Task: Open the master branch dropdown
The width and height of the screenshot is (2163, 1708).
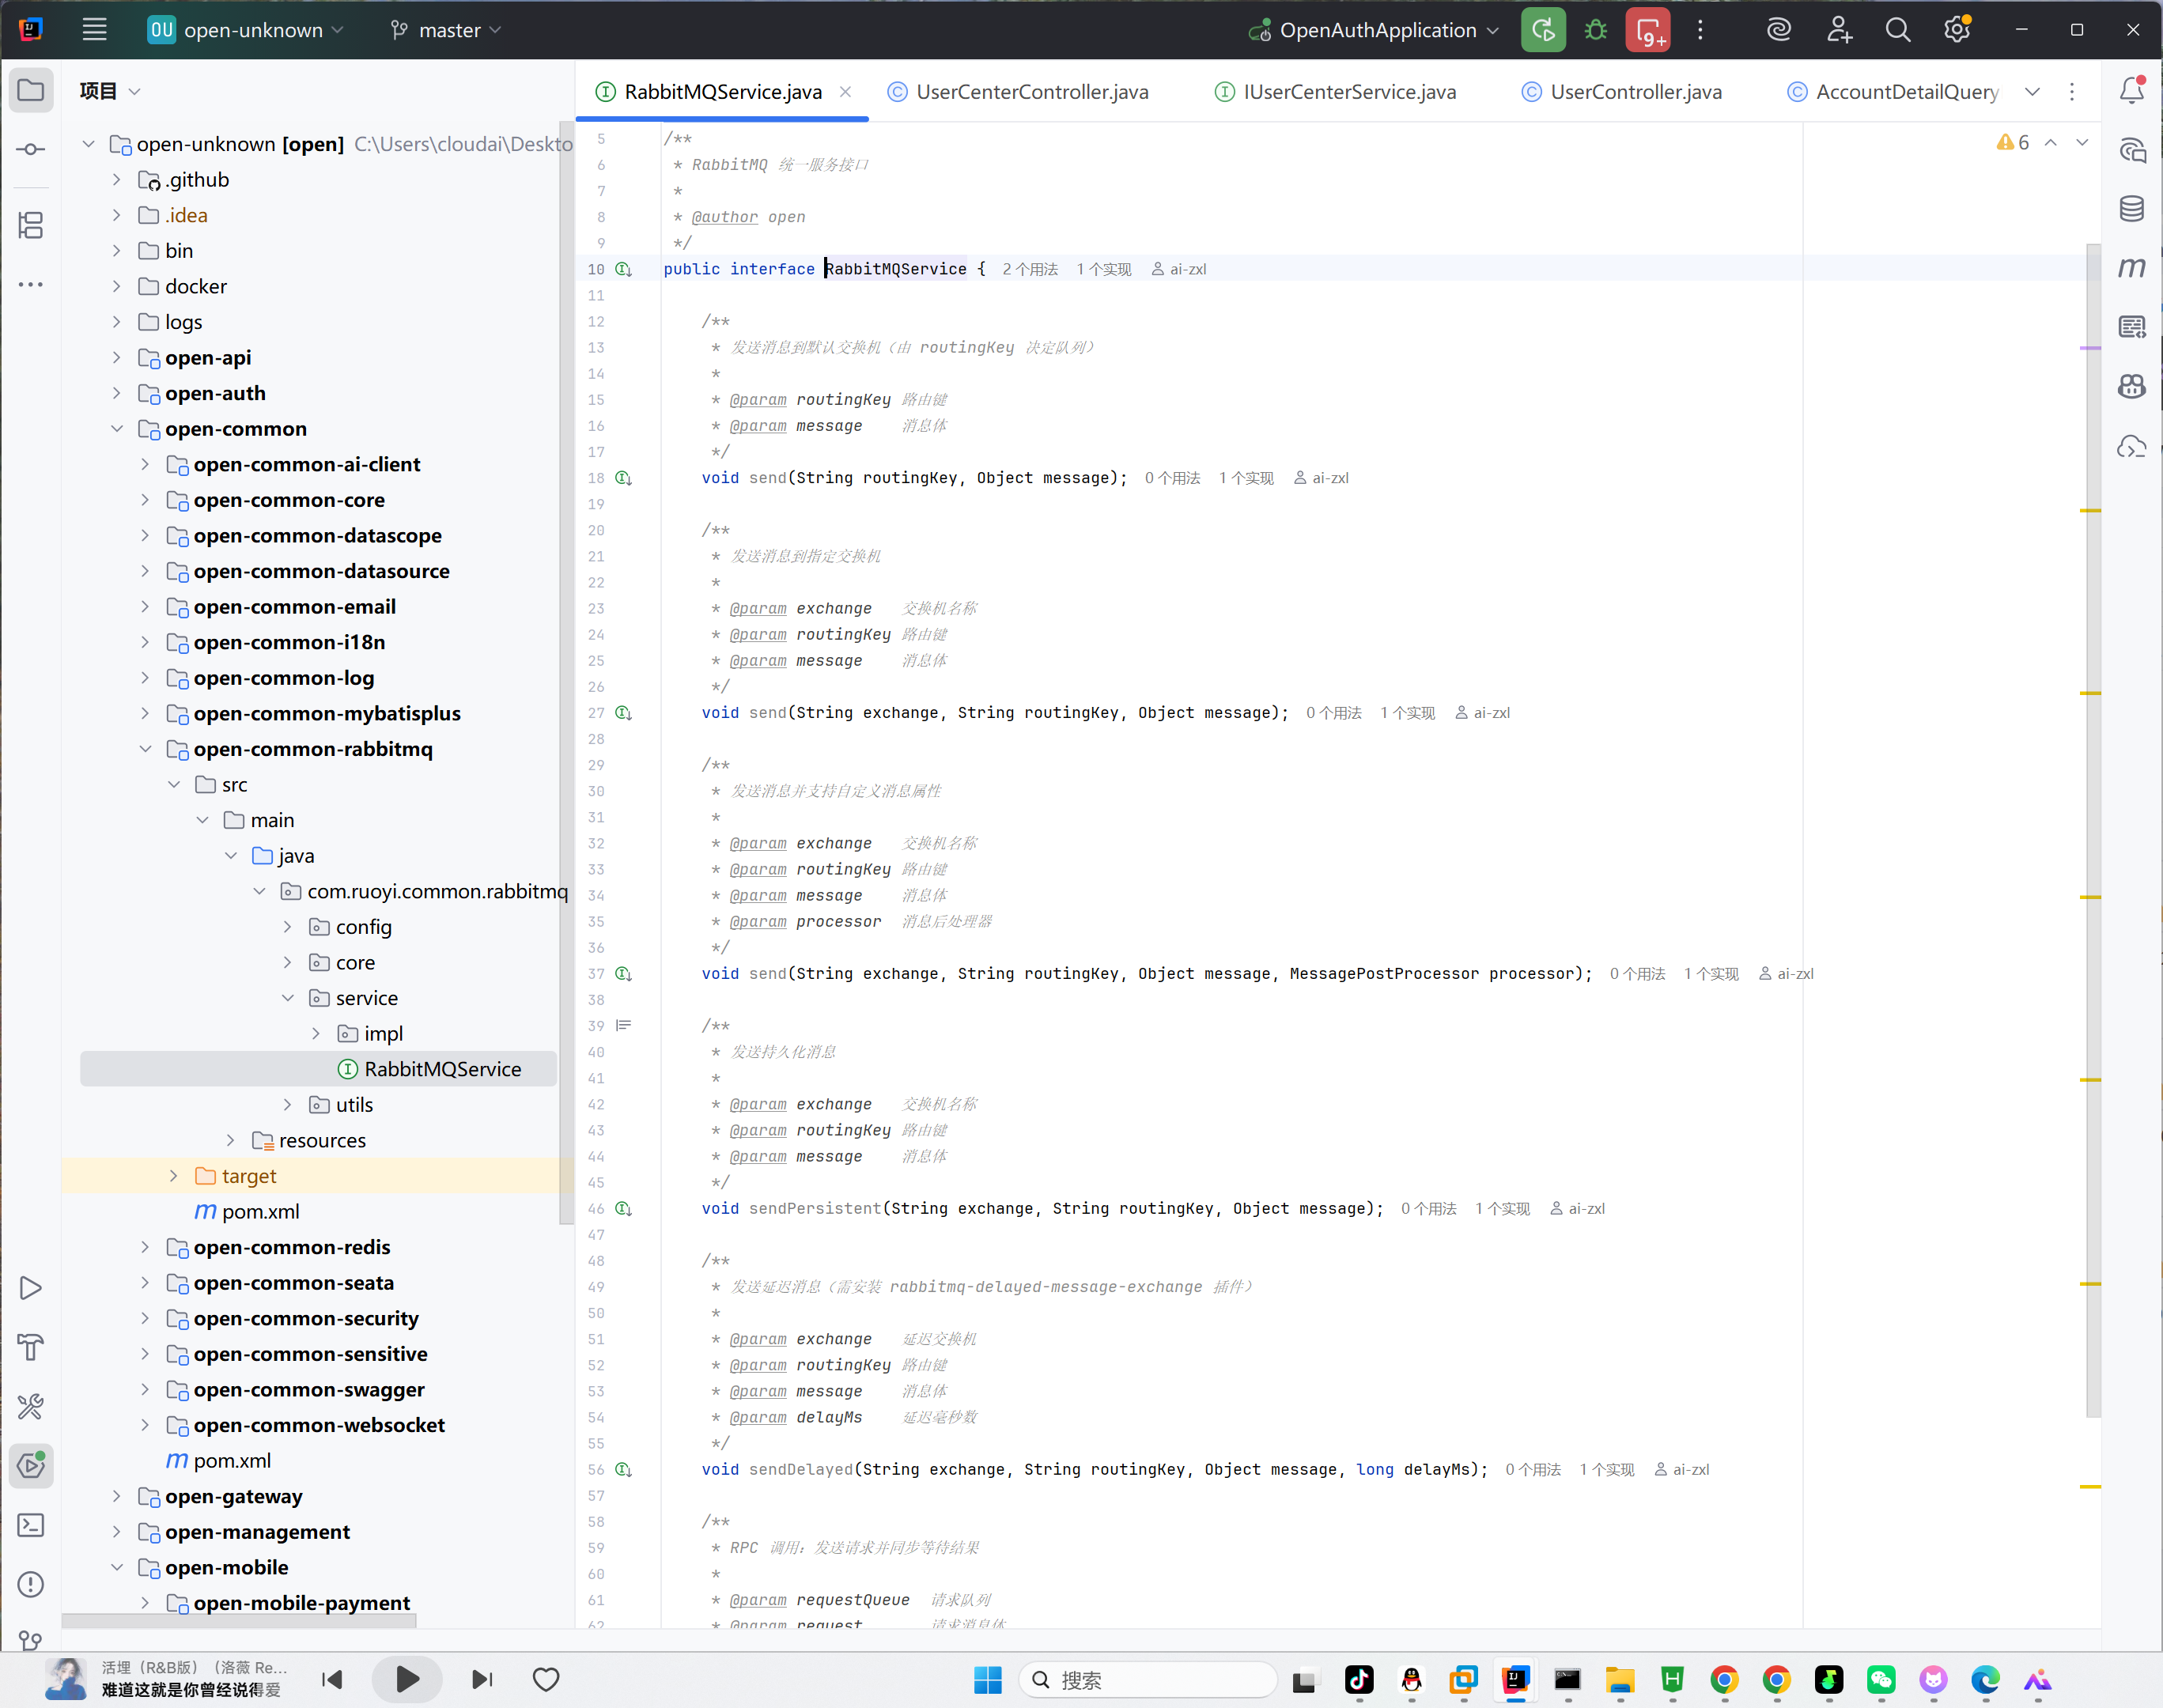Action: click(x=446, y=30)
